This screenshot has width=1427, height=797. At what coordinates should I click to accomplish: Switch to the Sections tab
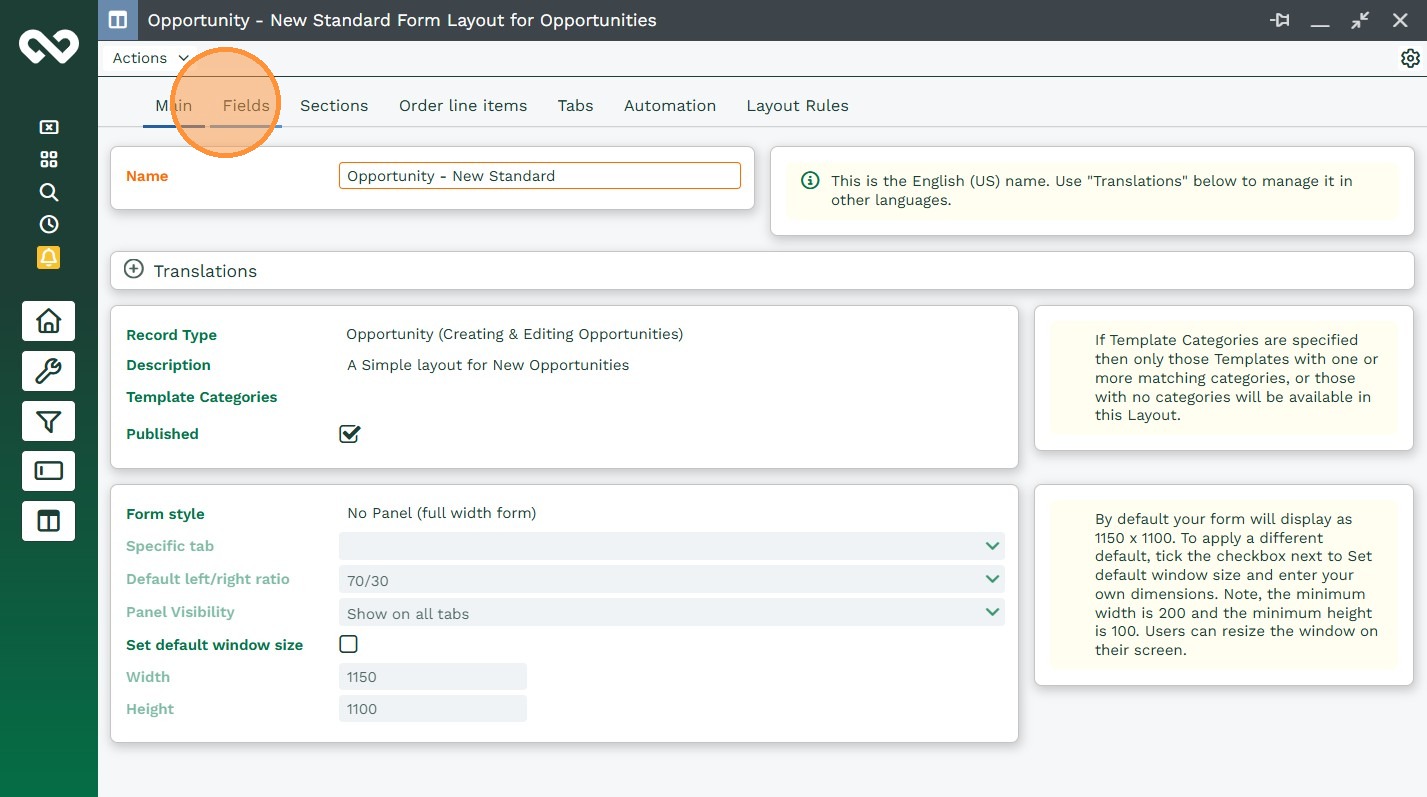coord(334,106)
